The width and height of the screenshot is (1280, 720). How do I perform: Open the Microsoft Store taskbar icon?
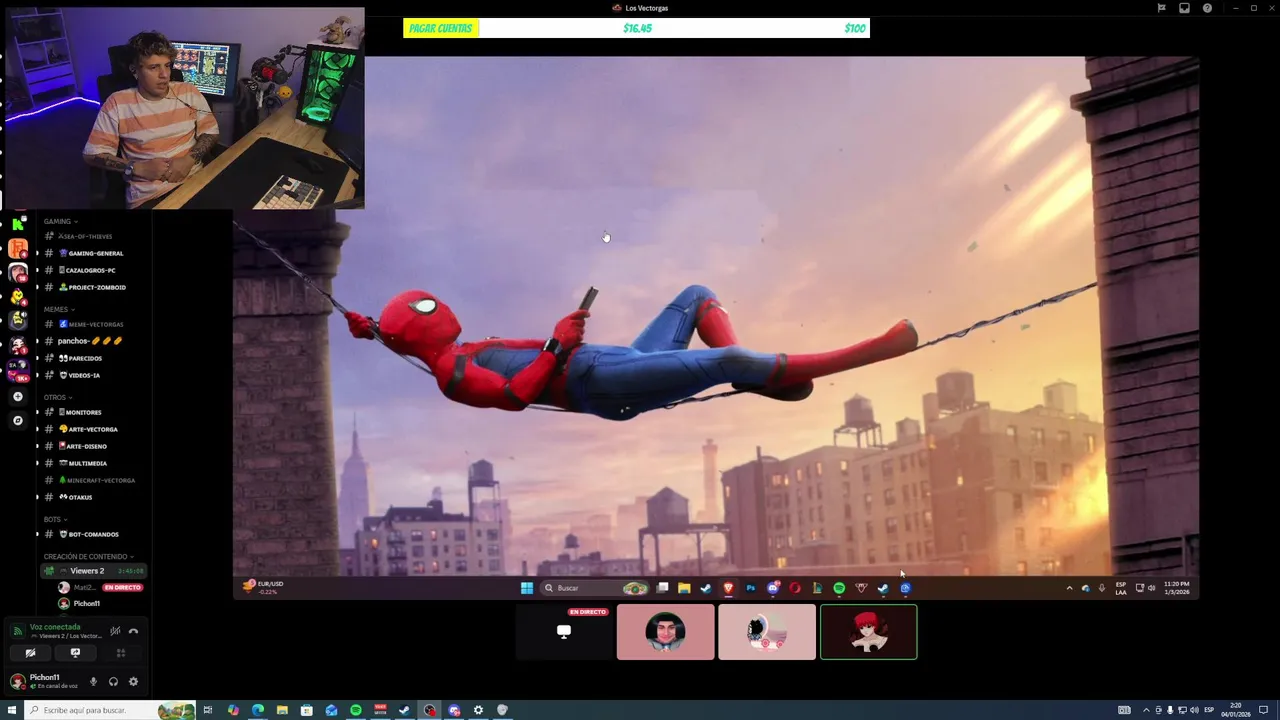(307, 710)
